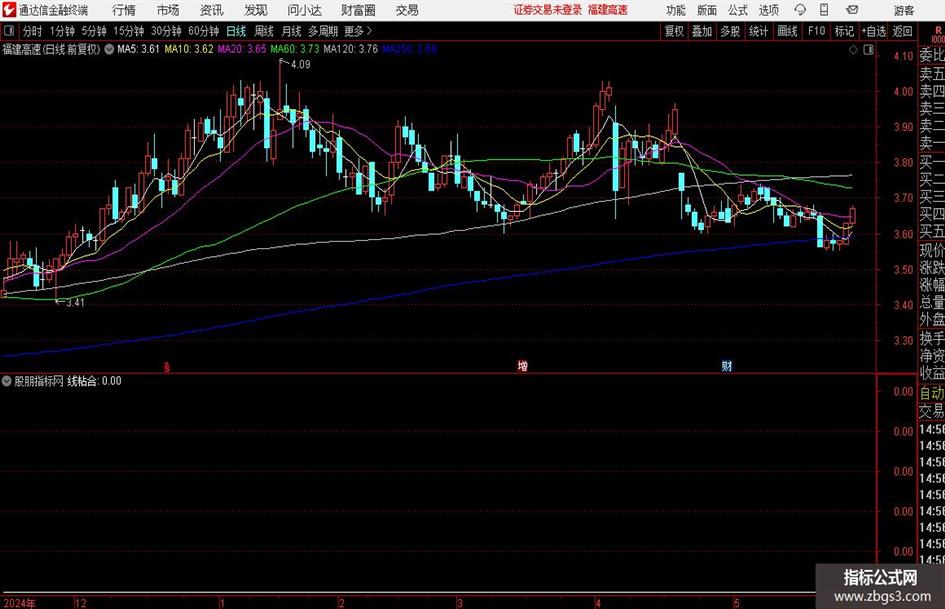Open the 市场 menu

click(168, 10)
